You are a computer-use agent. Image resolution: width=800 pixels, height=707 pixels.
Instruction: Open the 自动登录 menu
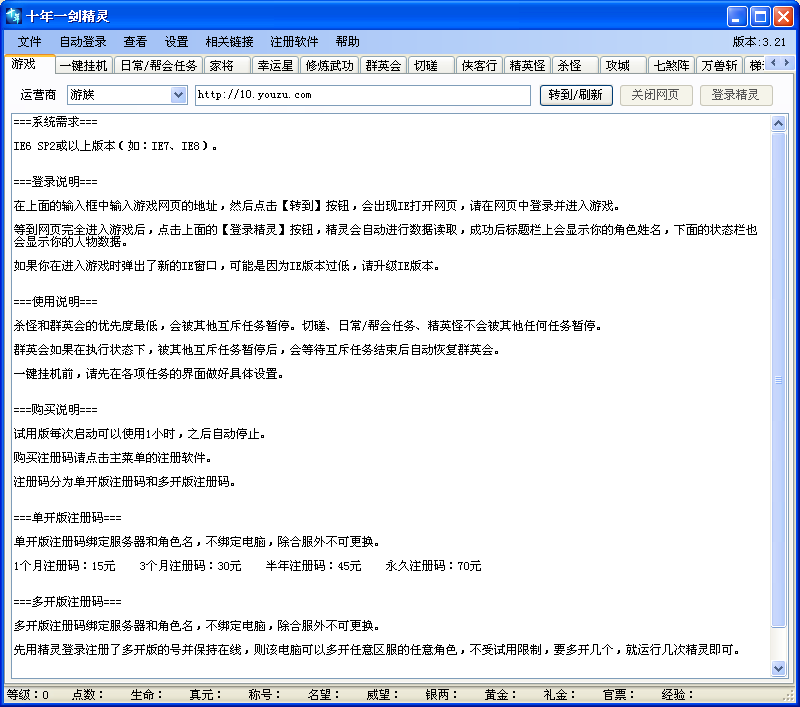tap(83, 42)
